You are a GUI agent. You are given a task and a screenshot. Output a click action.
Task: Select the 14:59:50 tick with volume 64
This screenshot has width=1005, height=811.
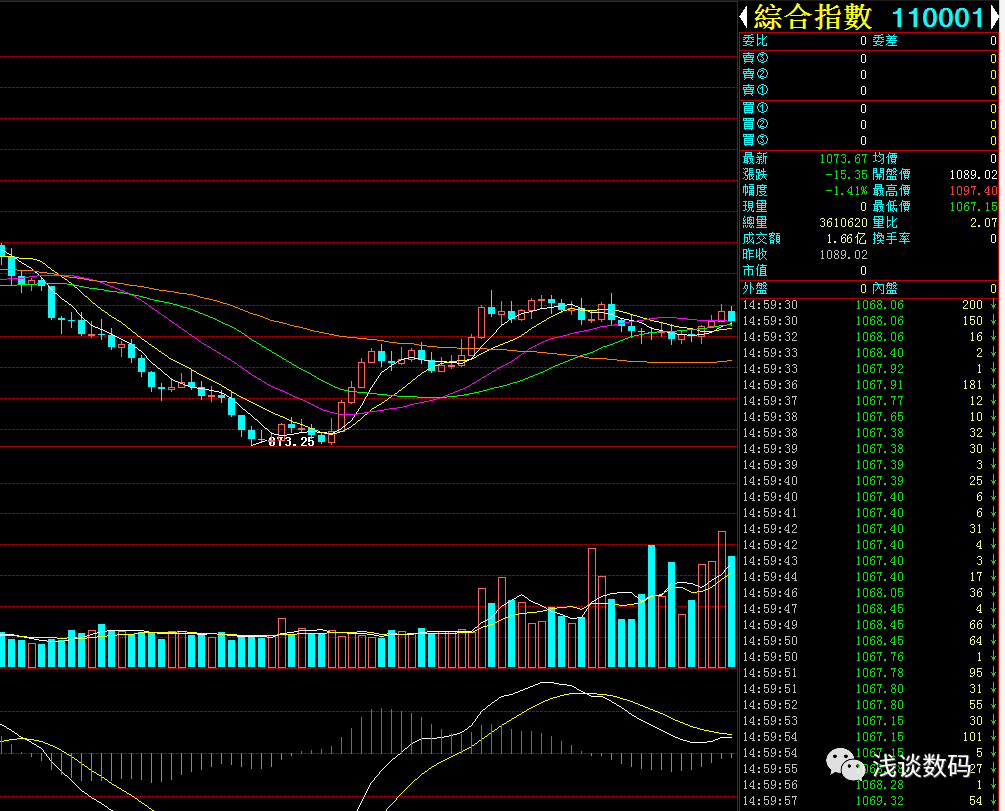click(x=869, y=641)
